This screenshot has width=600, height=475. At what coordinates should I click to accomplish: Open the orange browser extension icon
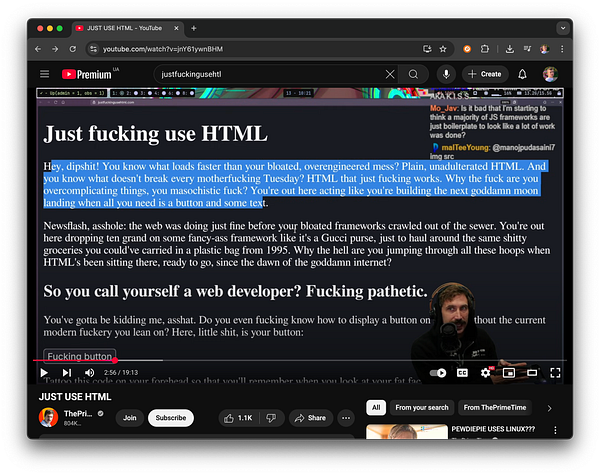coord(467,49)
